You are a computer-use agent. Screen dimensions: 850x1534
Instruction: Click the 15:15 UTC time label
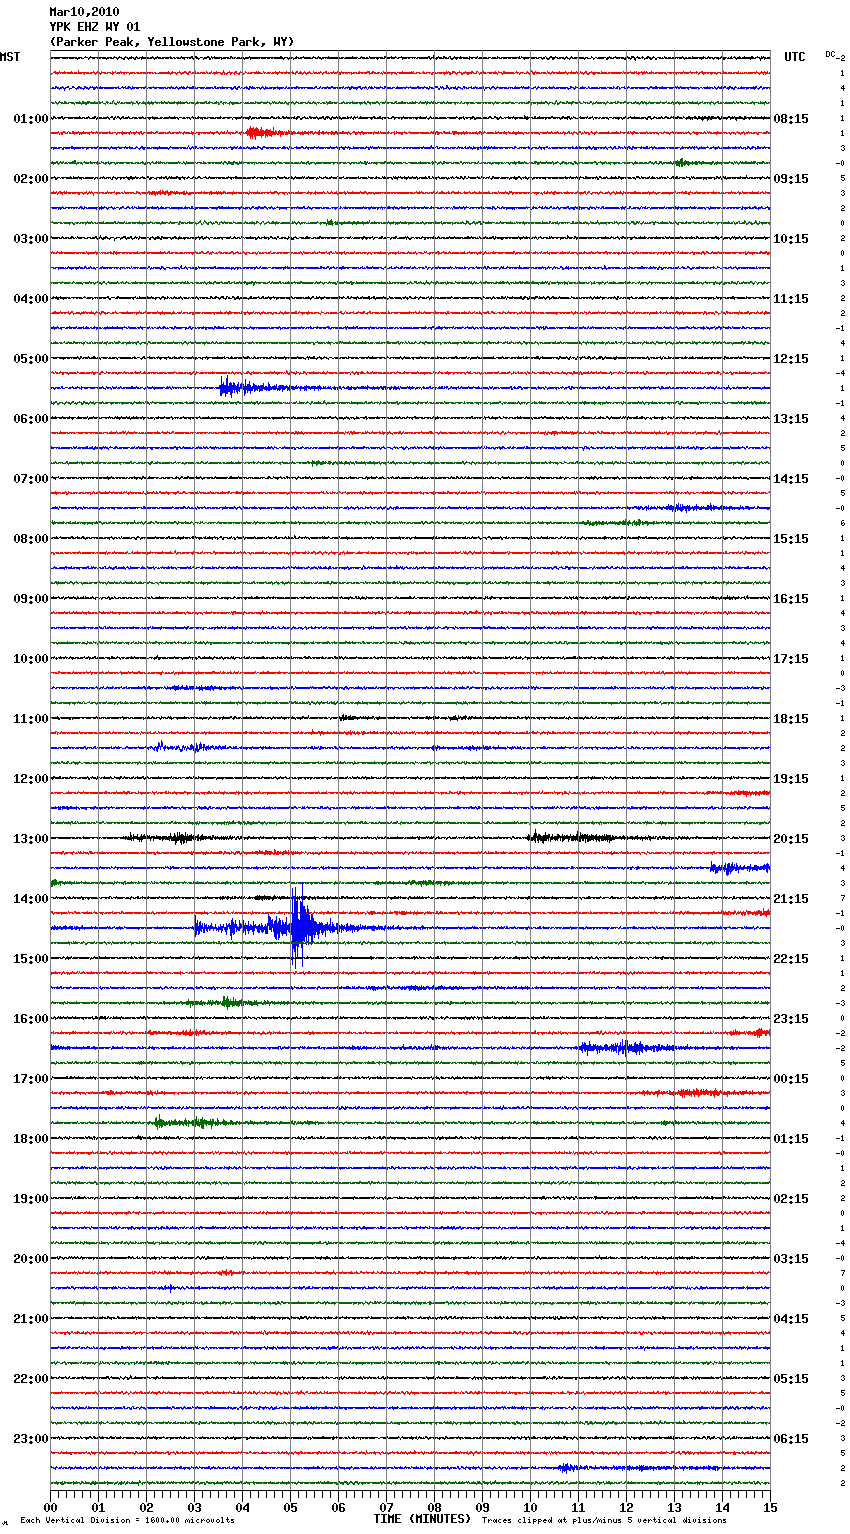791,539
